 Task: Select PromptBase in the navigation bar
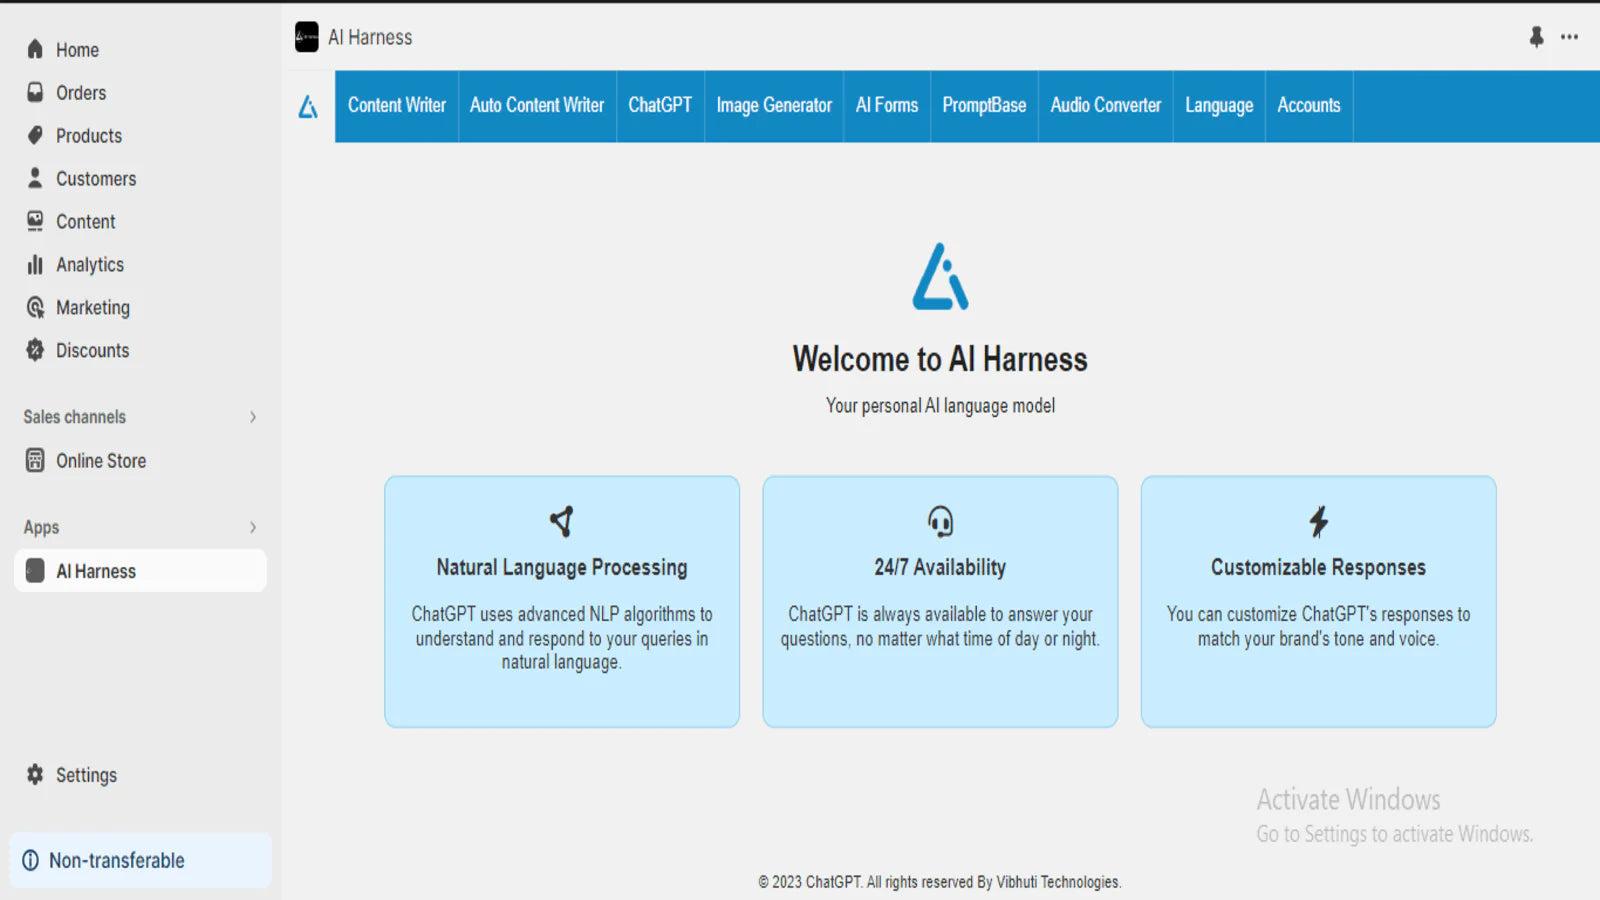pos(984,105)
